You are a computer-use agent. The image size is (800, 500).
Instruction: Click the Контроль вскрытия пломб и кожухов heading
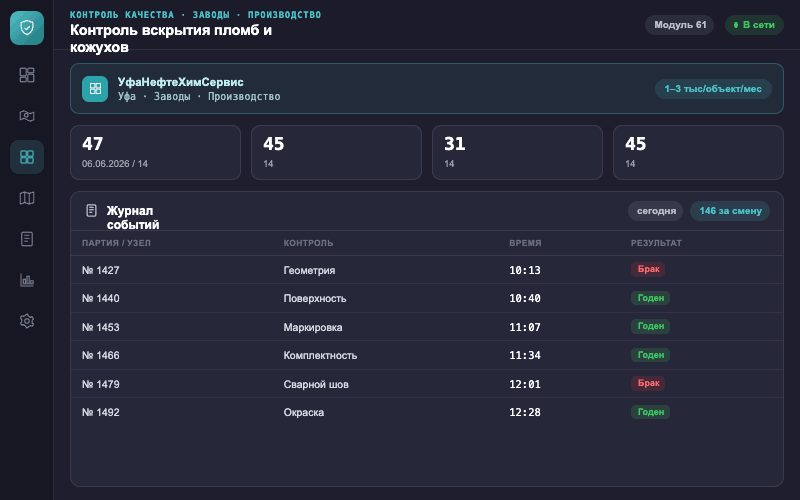[x=171, y=38]
